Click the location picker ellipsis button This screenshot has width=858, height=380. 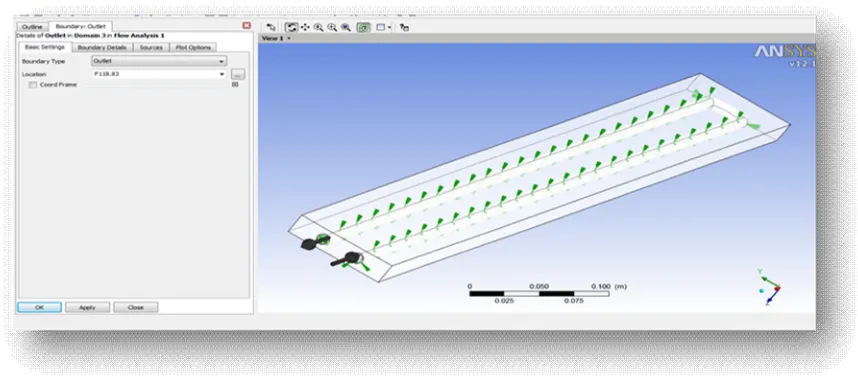(238, 74)
